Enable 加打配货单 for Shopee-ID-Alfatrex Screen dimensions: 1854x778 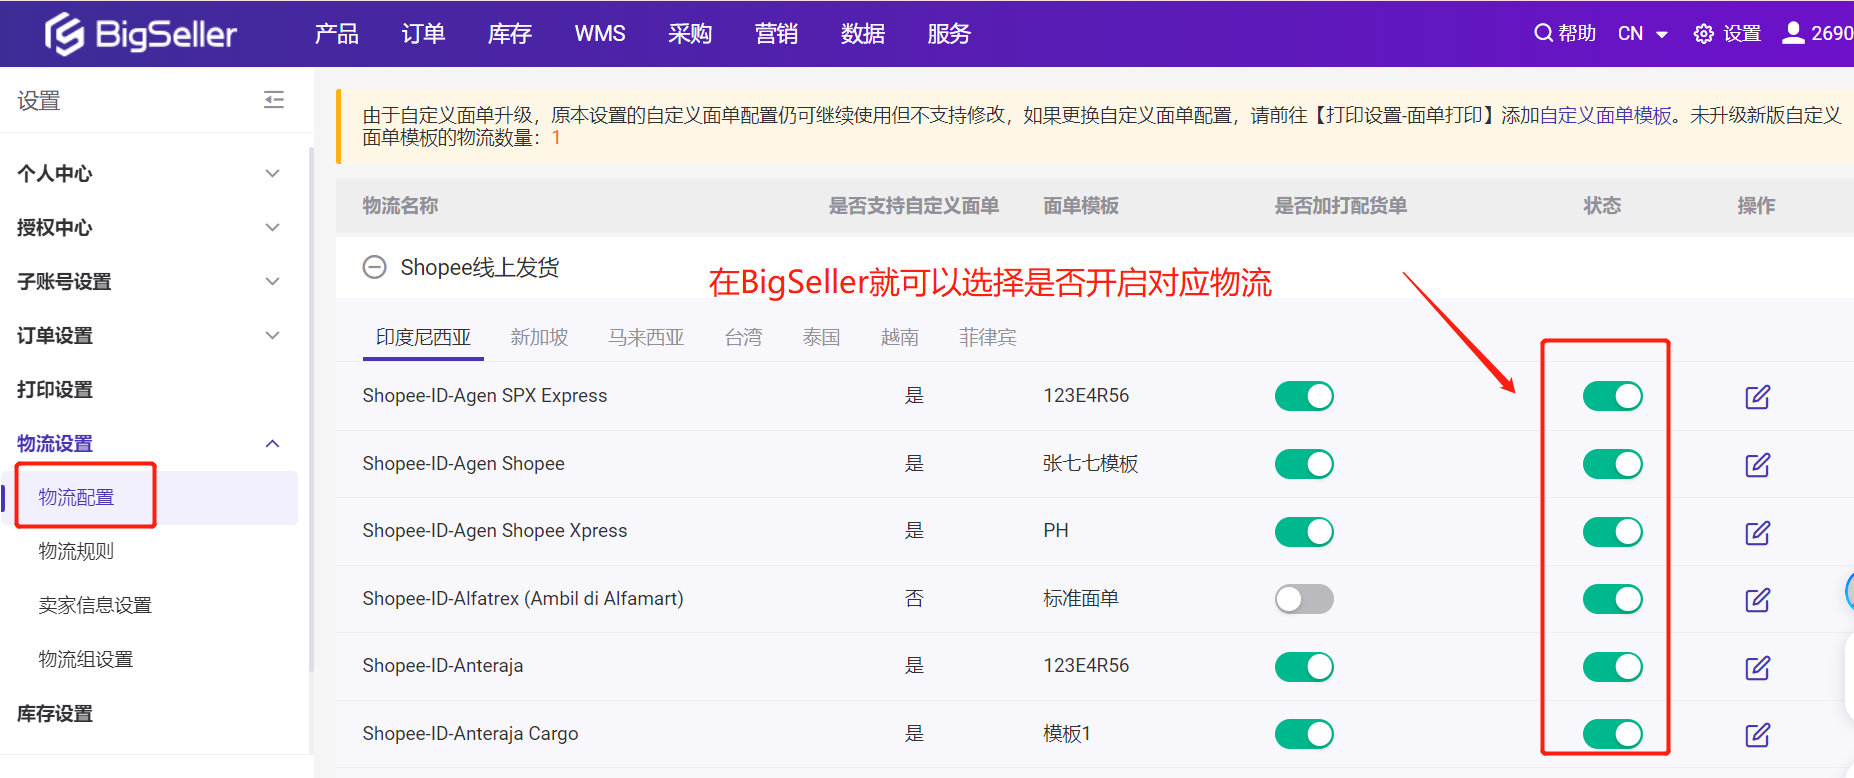[1304, 599]
